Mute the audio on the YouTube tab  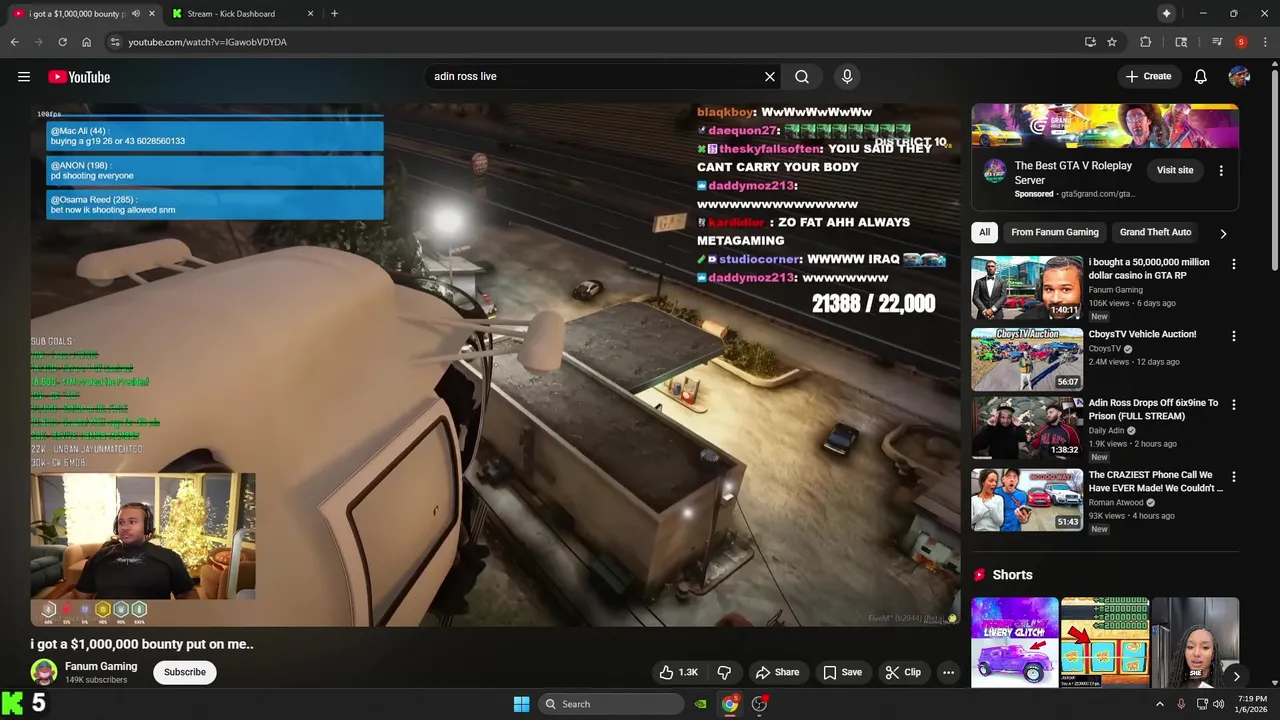point(136,14)
